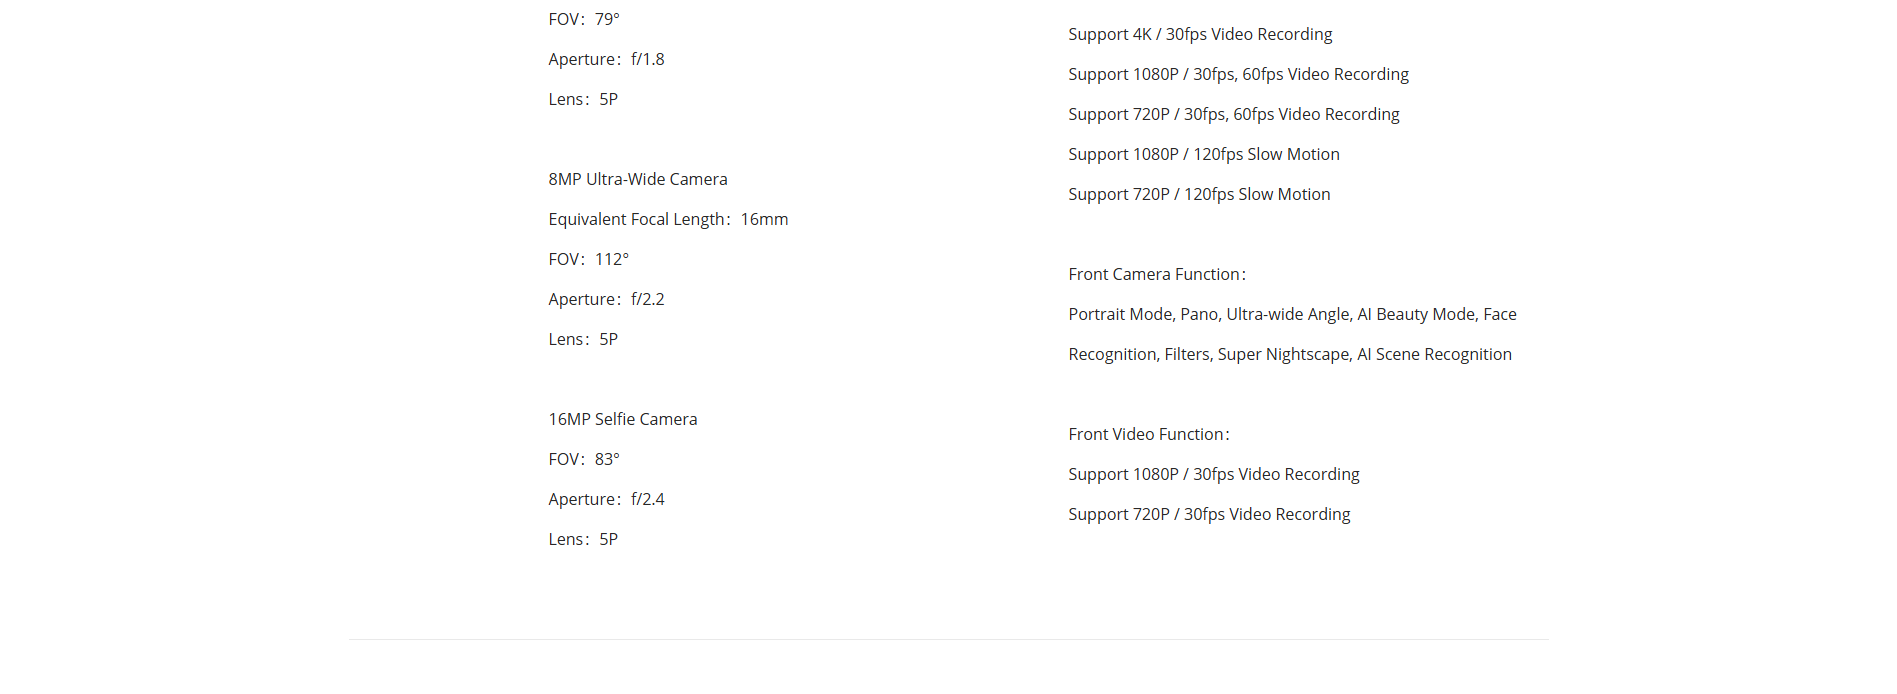Click the FOV 79° specification line

[x=584, y=19]
